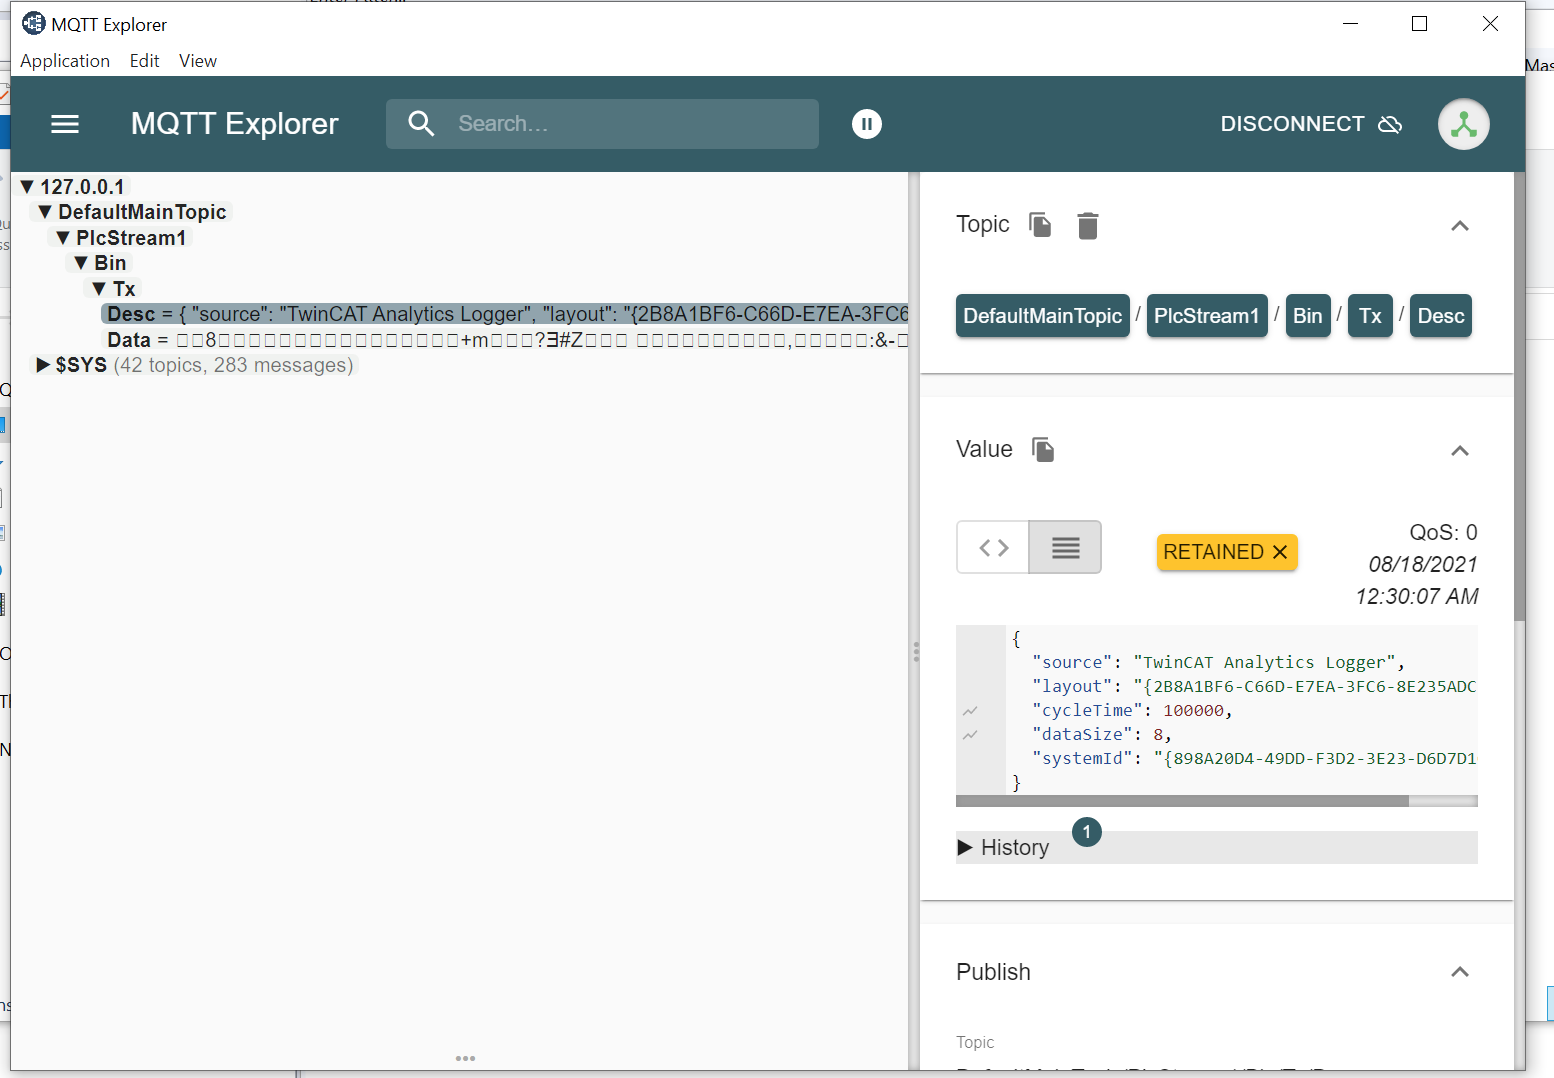Collapse the 127.0.0.1 tree node
The image size is (1554, 1078).
pos(27,187)
